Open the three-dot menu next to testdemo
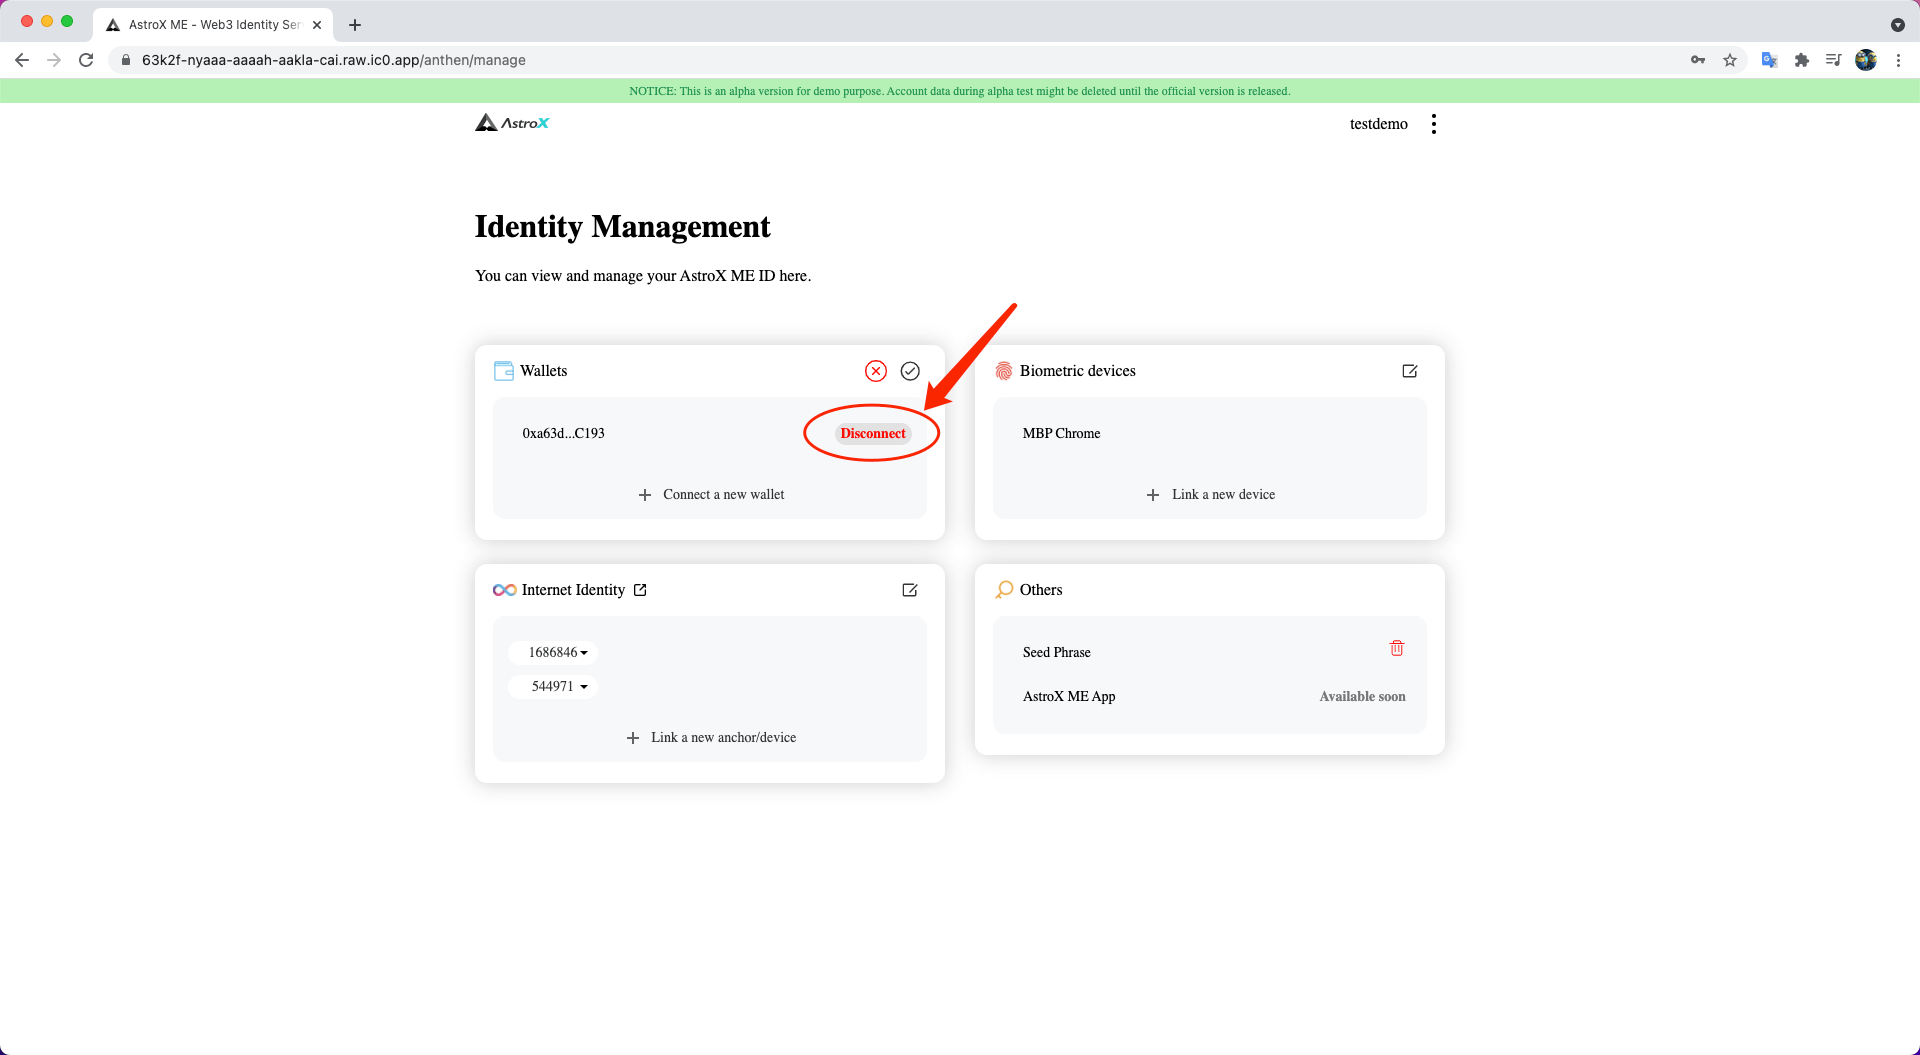 pos(1434,124)
